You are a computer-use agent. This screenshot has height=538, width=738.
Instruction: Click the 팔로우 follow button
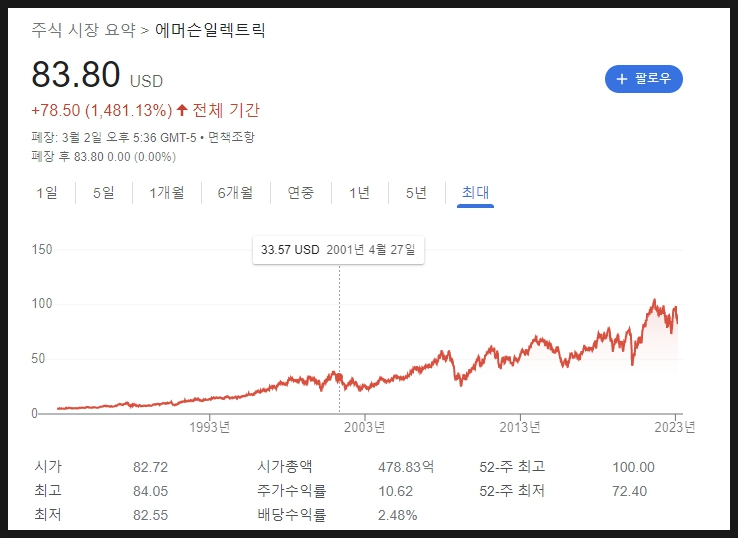[x=643, y=79]
